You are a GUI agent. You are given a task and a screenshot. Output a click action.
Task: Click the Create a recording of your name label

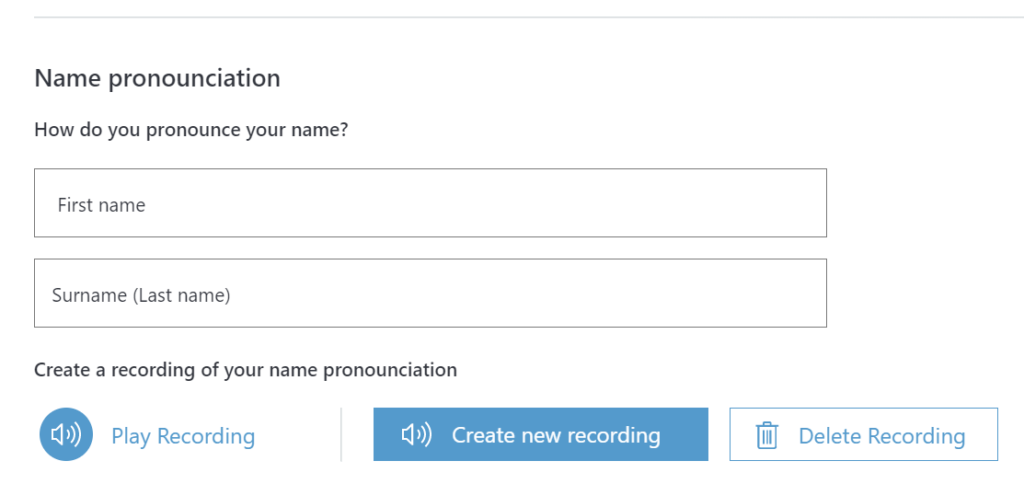coord(246,370)
